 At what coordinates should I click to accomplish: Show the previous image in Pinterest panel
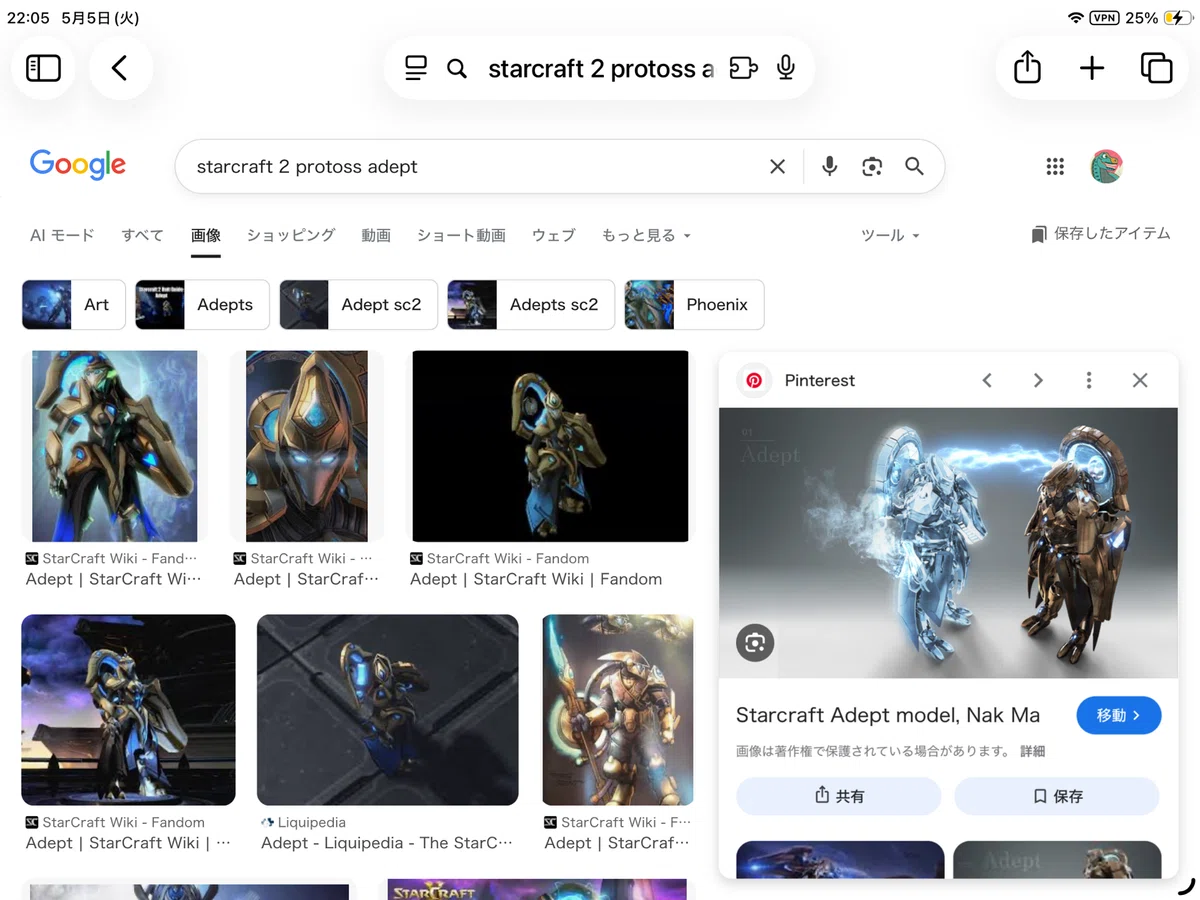point(987,380)
